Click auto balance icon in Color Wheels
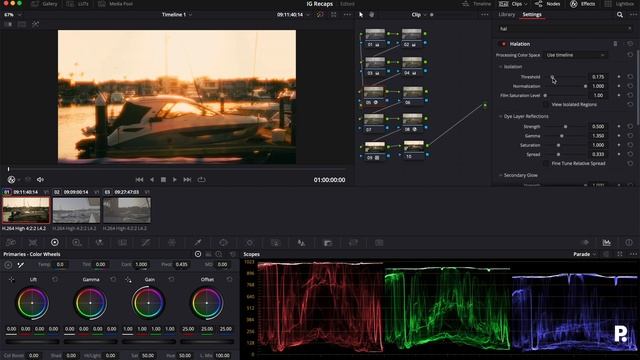The width and height of the screenshot is (640, 360). click(8, 265)
